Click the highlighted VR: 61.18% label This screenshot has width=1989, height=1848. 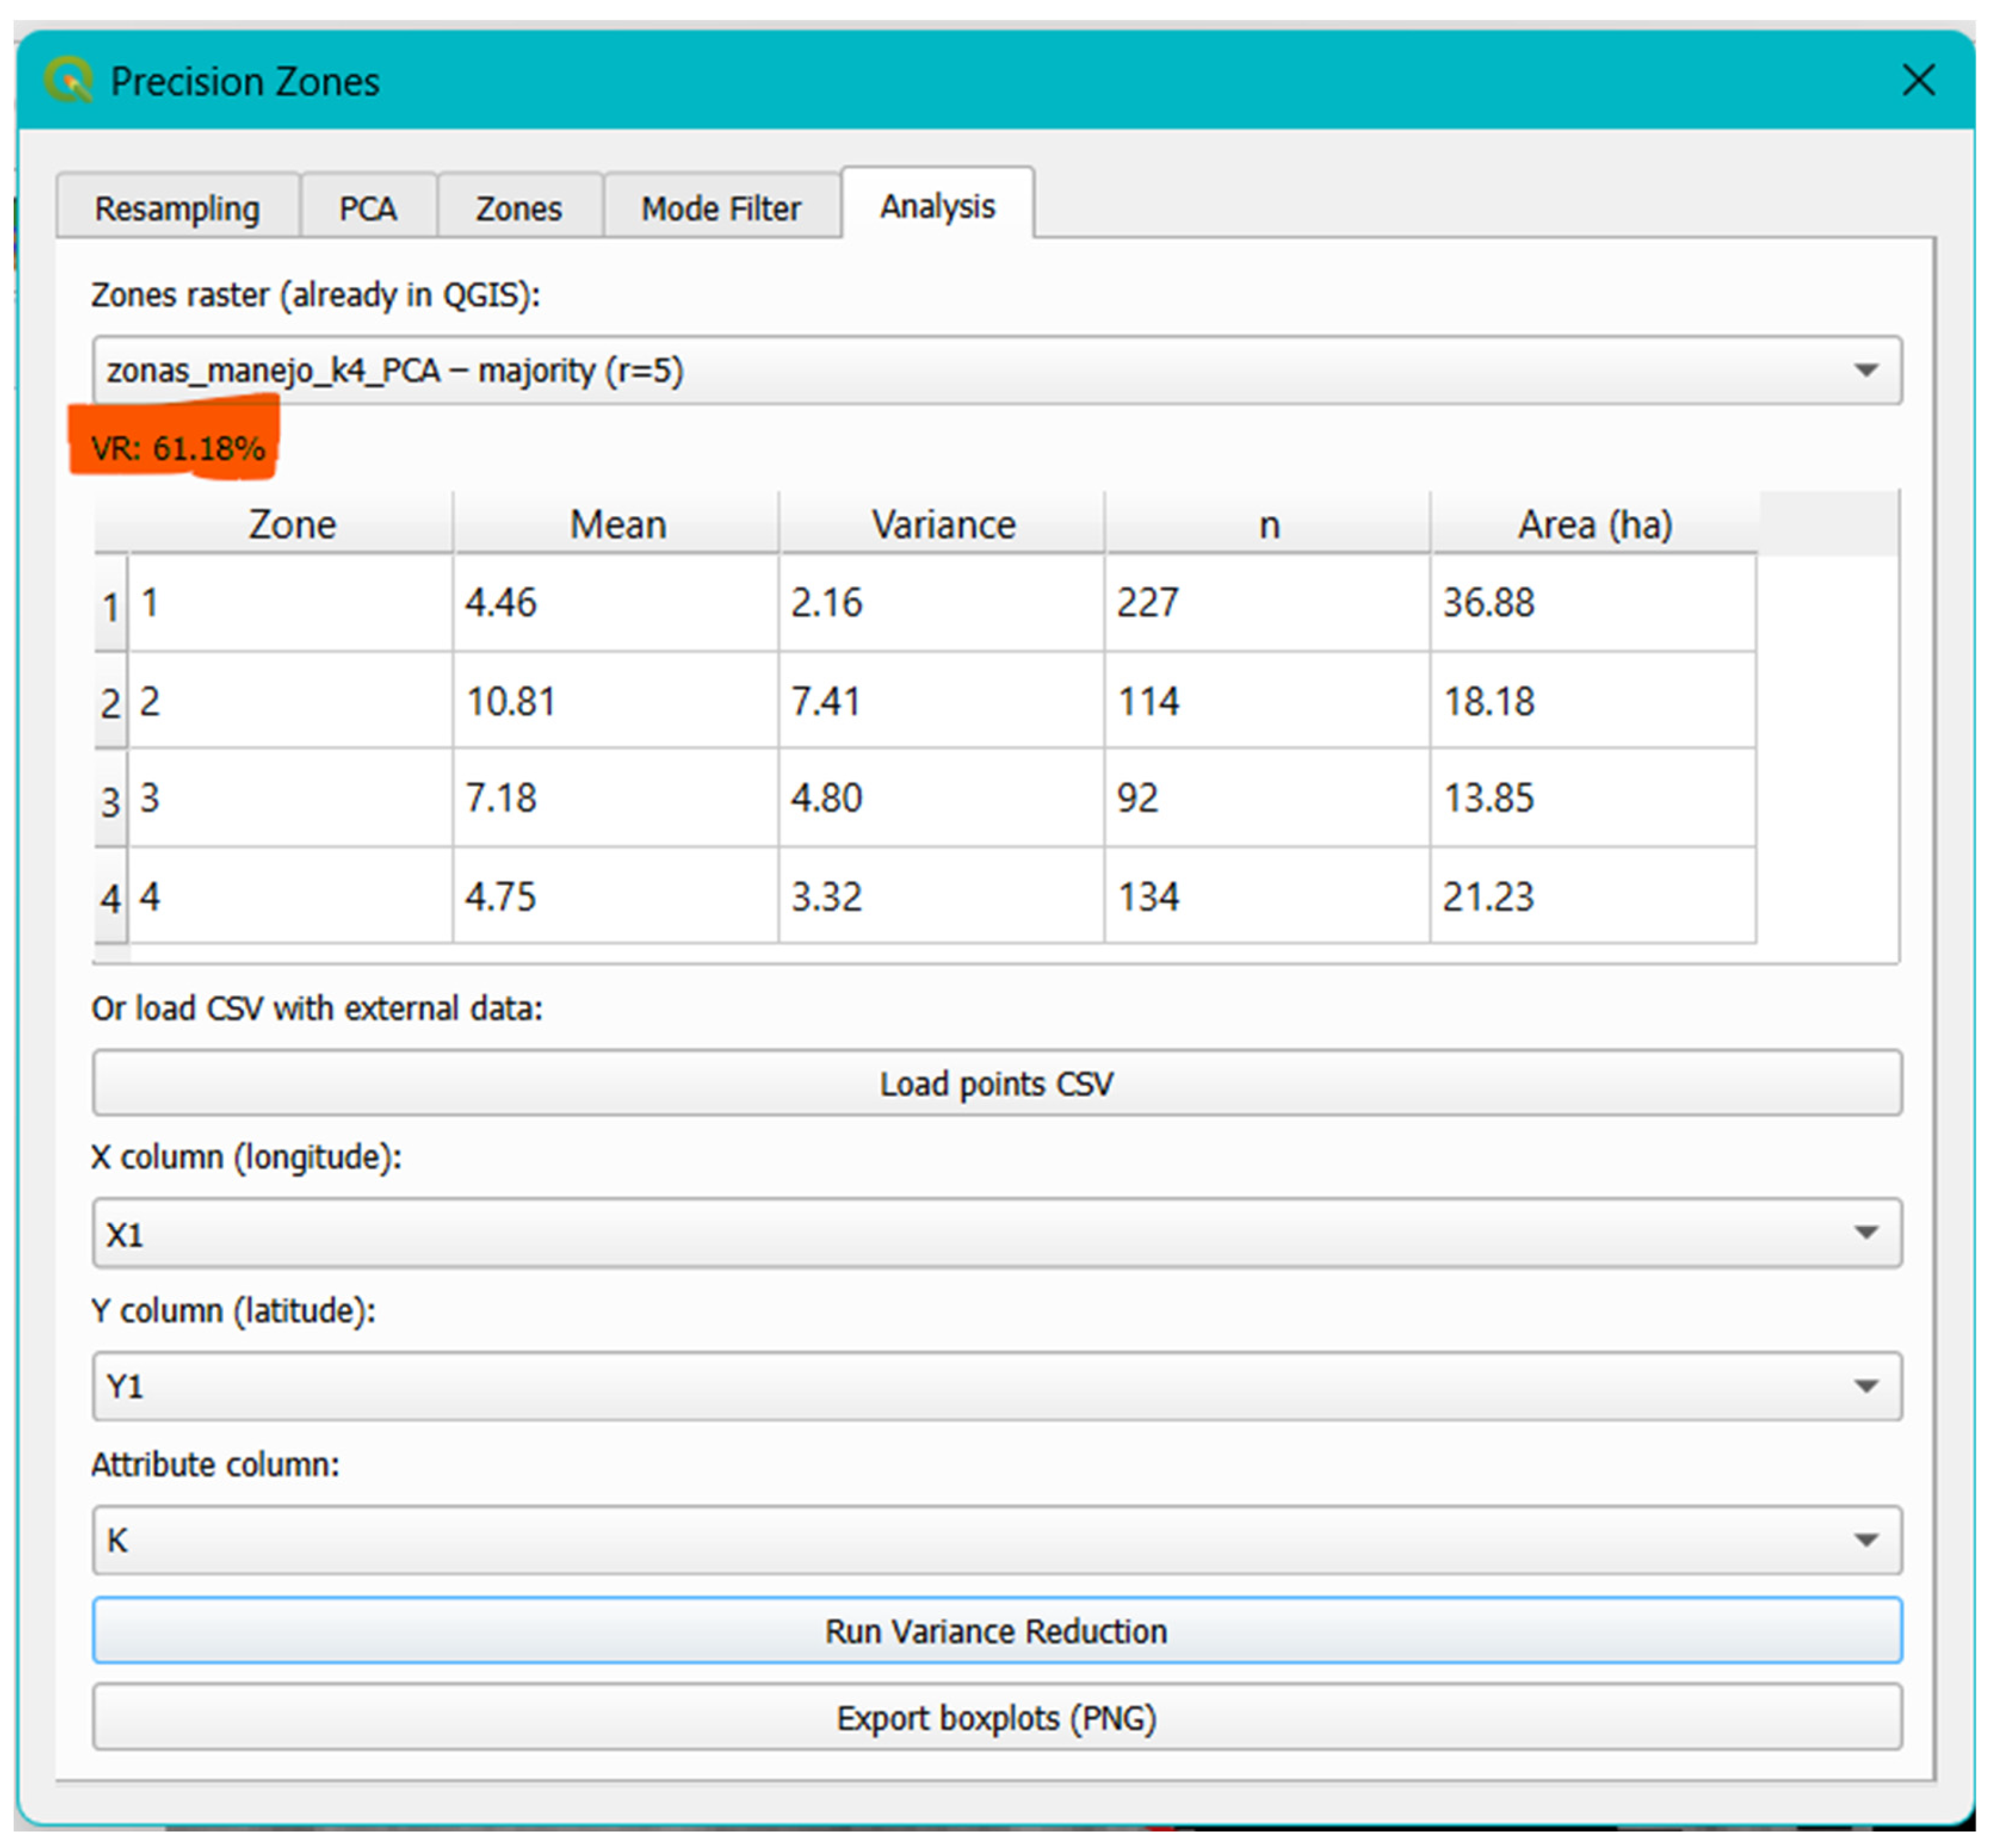(177, 447)
